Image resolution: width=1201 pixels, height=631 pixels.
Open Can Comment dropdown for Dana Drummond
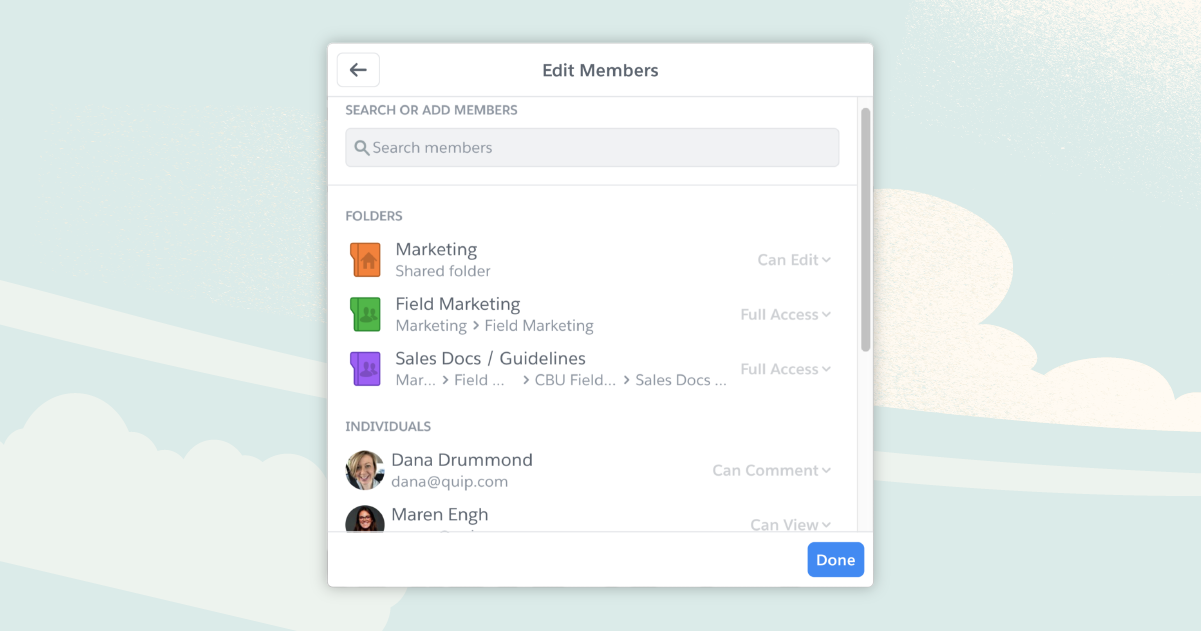point(772,470)
